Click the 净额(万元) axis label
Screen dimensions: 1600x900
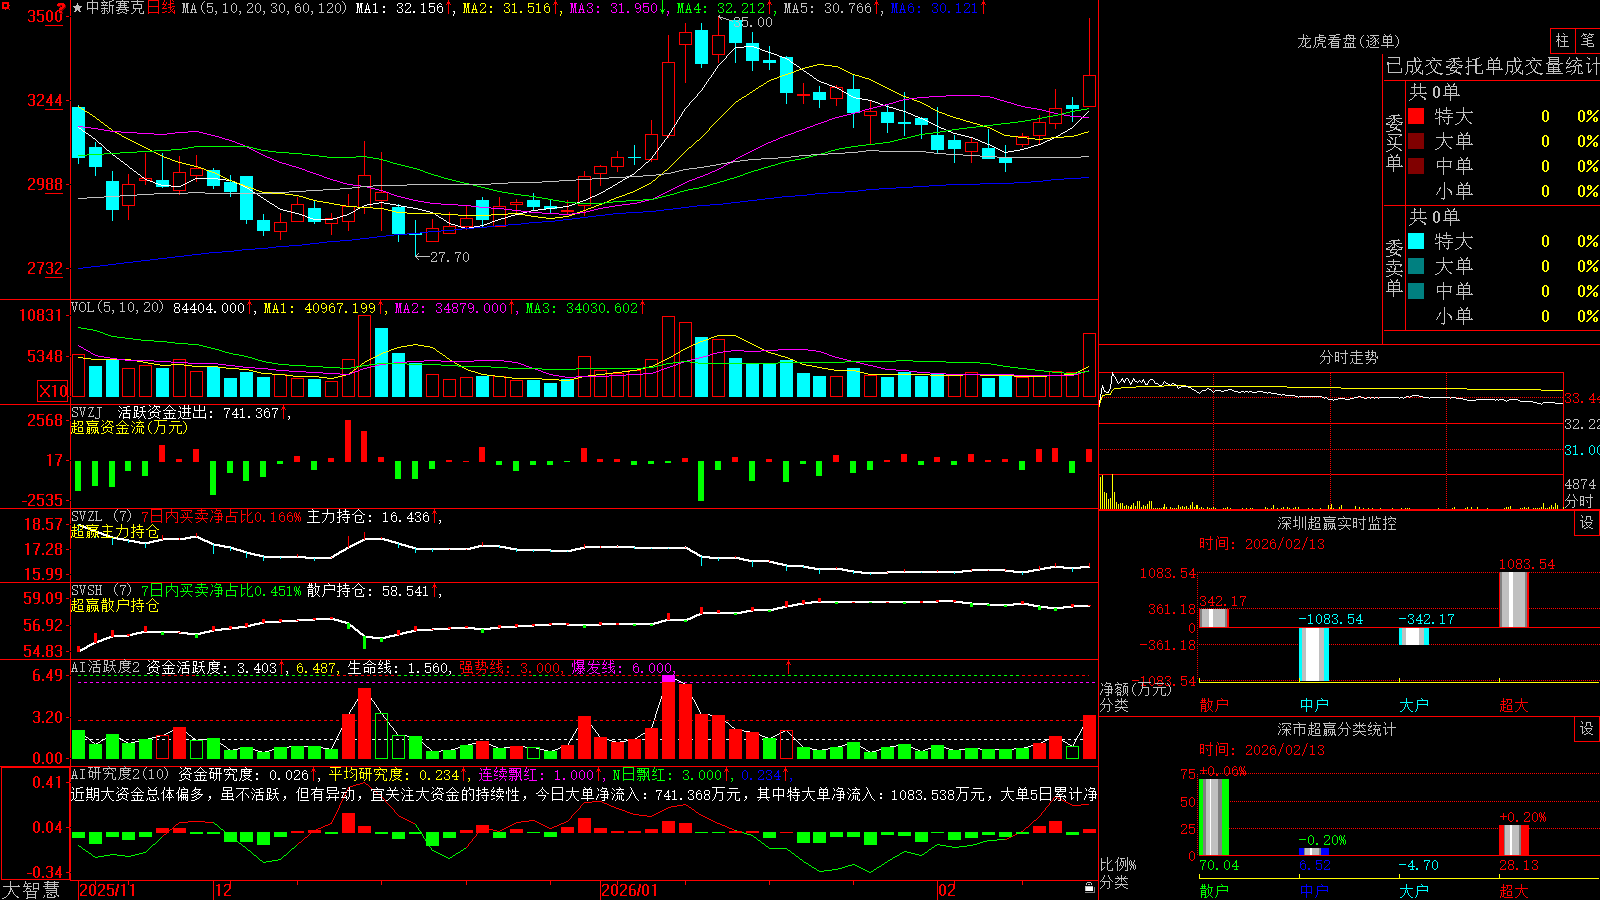(1135, 689)
